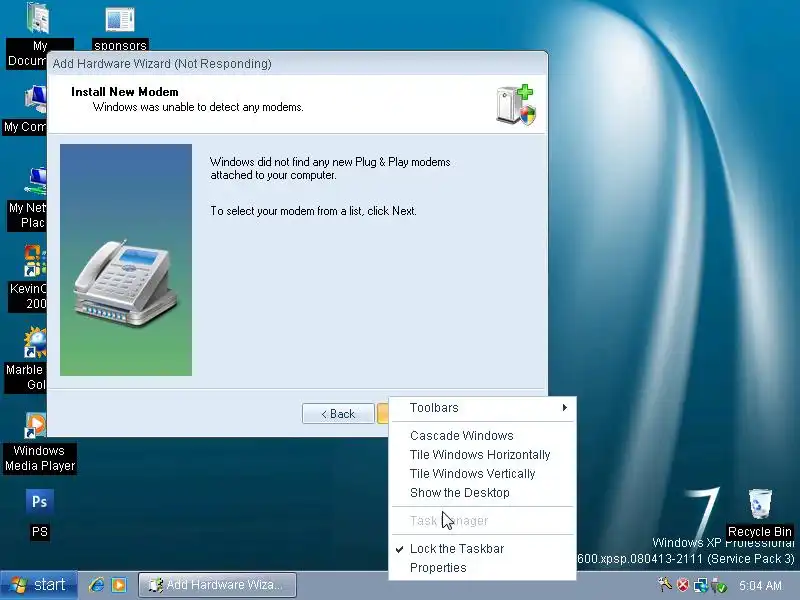The height and width of the screenshot is (600, 800).
Task: Click the telephone modem illustration
Action: 126,282
